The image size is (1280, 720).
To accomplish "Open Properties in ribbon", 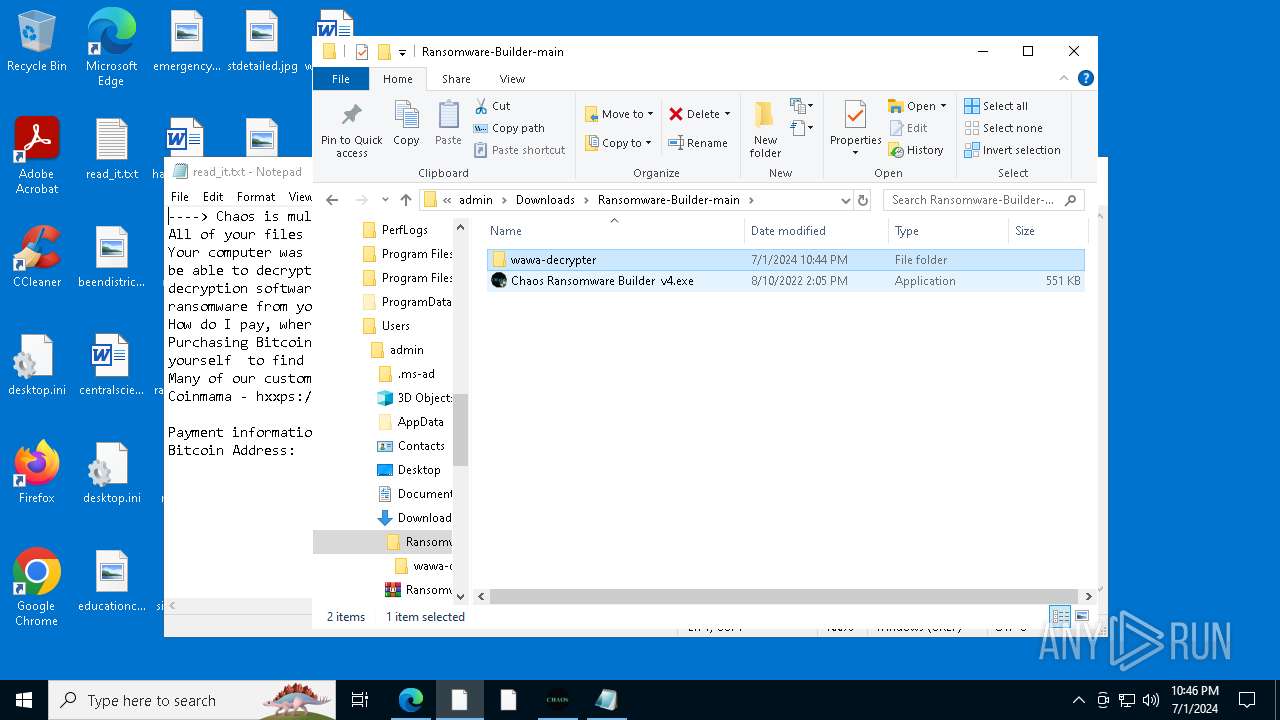I will pos(855,128).
